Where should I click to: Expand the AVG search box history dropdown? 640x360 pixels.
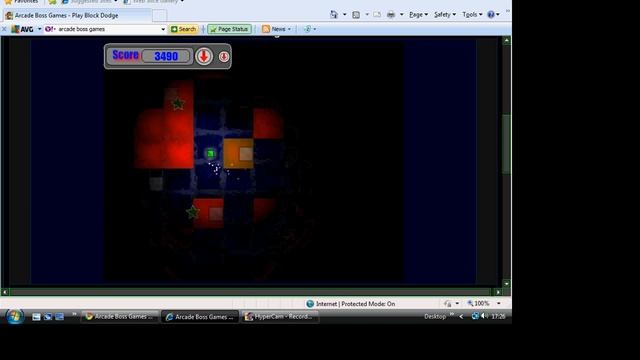(x=163, y=29)
